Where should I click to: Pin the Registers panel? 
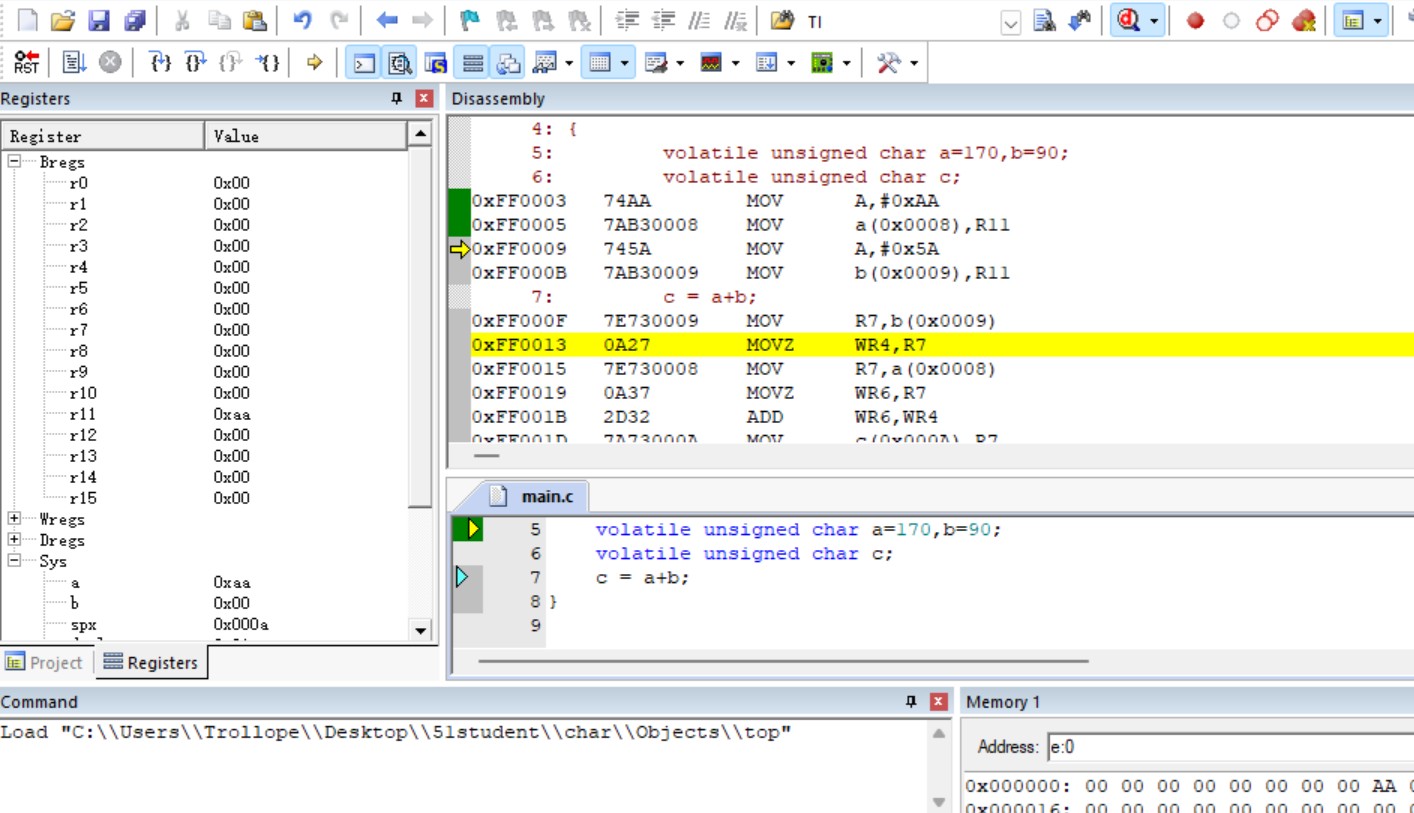[396, 98]
